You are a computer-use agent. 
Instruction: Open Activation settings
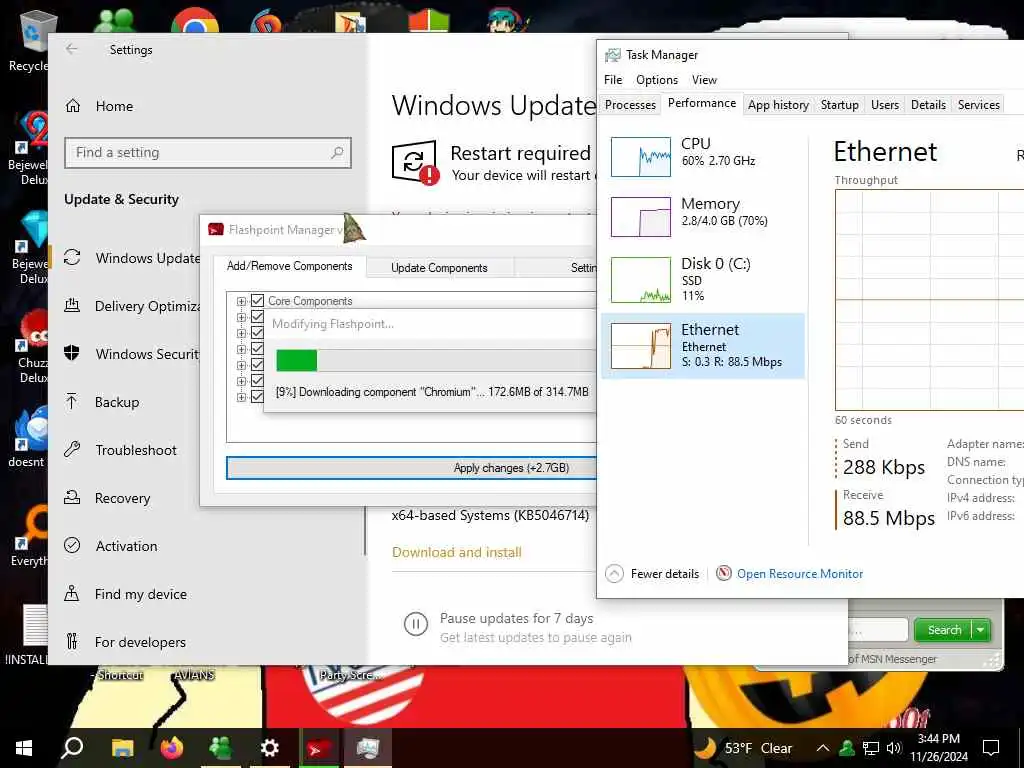[x=111, y=546]
